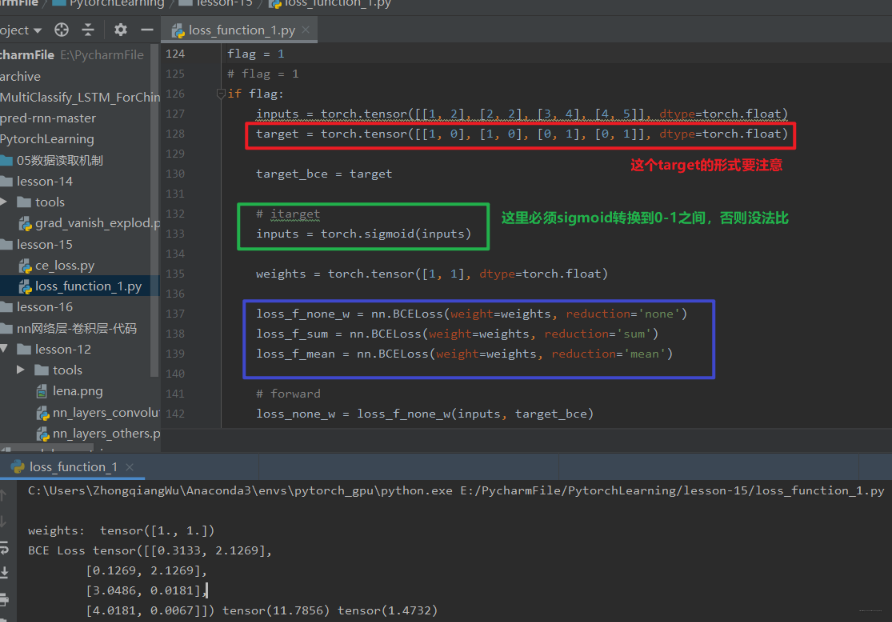The height and width of the screenshot is (622, 892).
Task: Close the loss_function_1.py editor tab
Action: [306, 30]
